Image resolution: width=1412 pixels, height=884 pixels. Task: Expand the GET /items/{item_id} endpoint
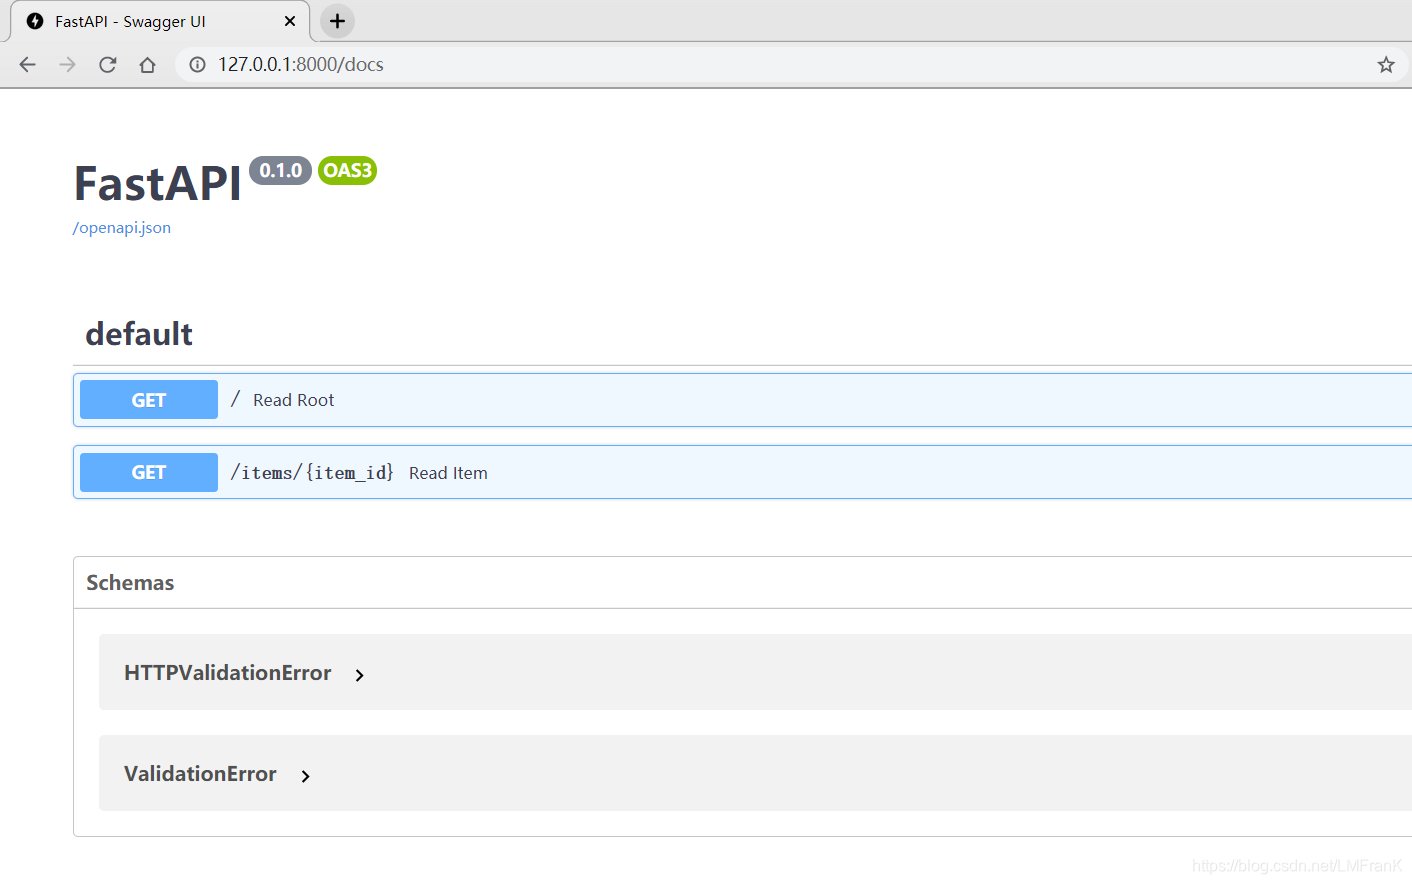[742, 472]
